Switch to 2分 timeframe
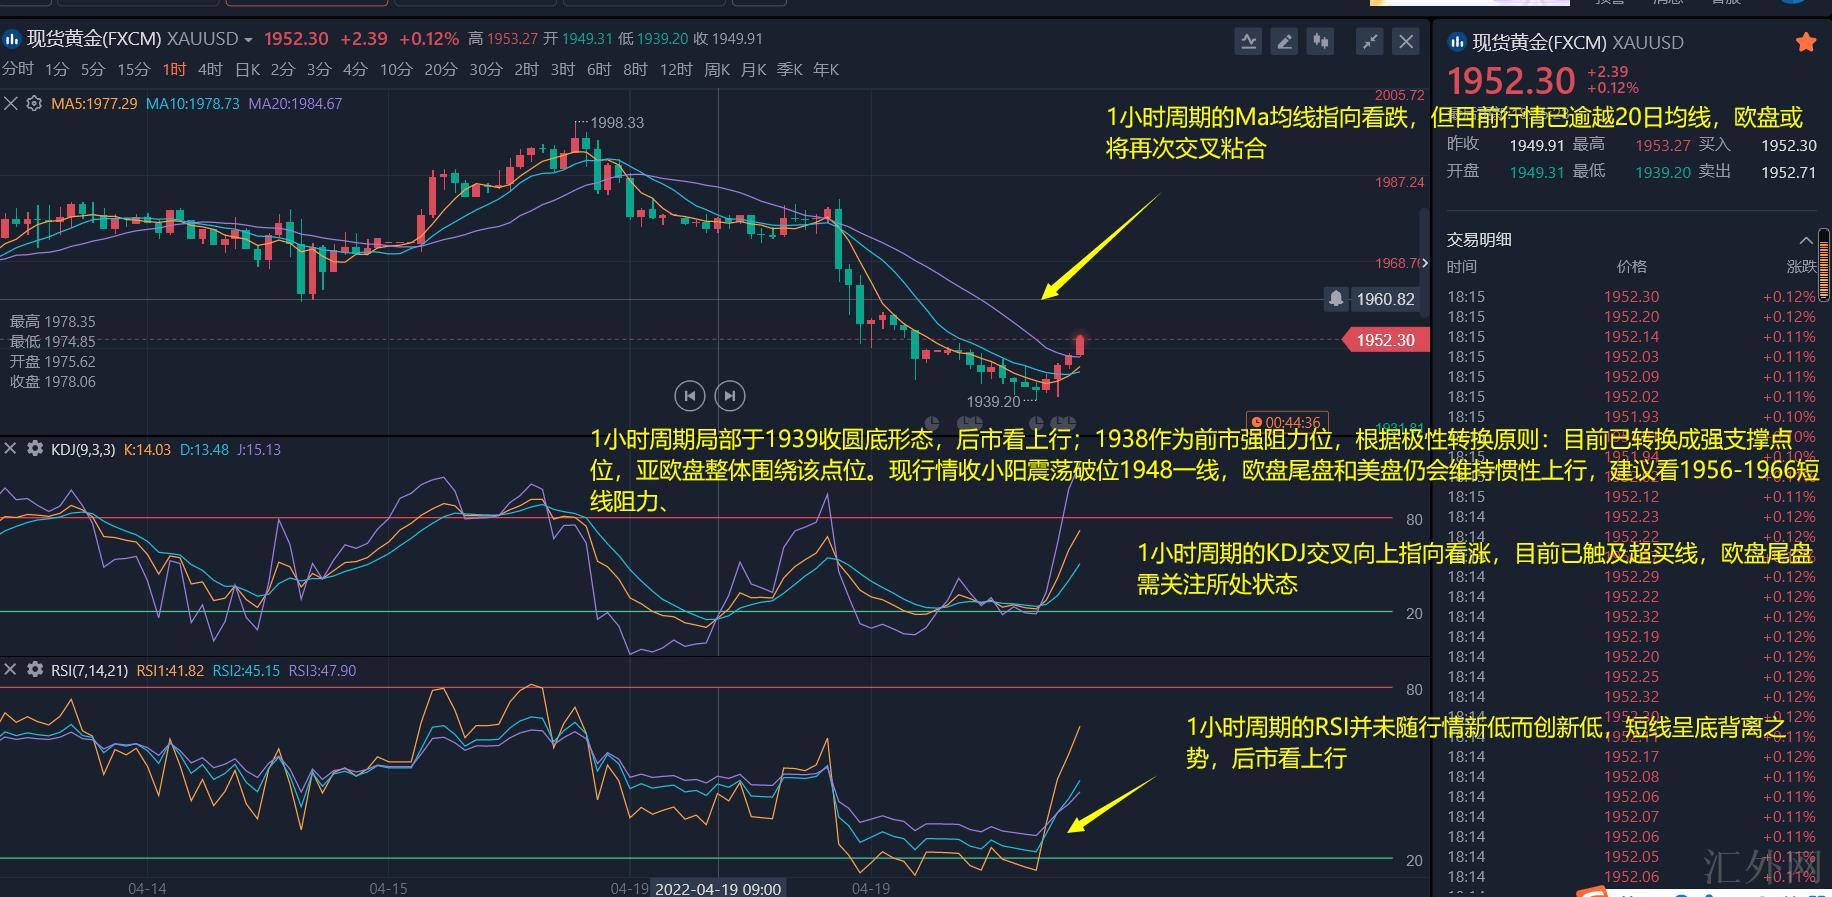1832x897 pixels. coord(283,69)
